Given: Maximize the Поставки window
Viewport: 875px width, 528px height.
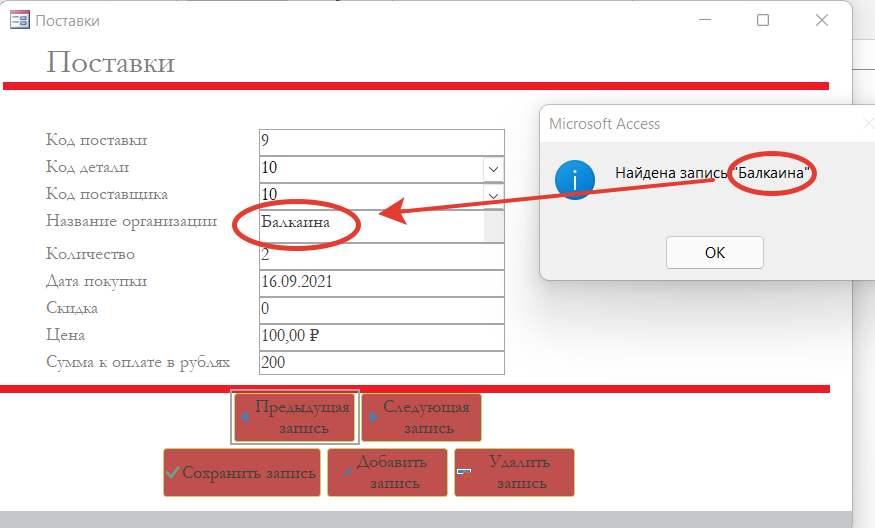Looking at the screenshot, I should pos(763,20).
